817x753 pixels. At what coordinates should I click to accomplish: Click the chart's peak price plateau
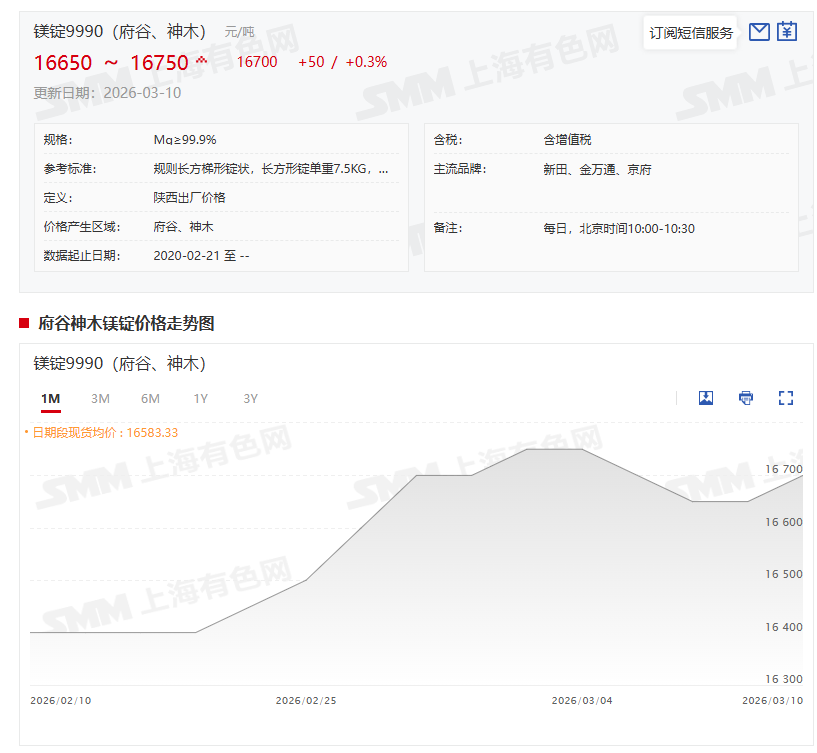pyautogui.click(x=555, y=450)
